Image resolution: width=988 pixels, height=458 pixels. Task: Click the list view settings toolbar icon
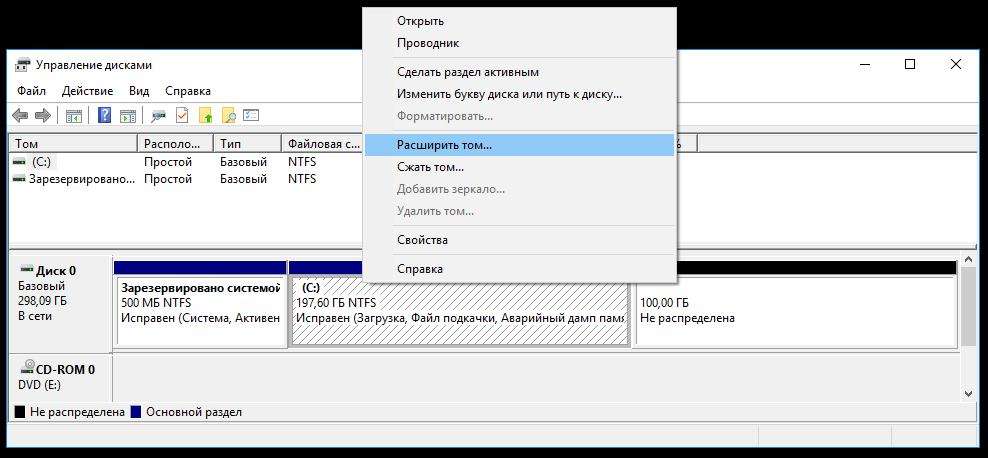point(251,115)
